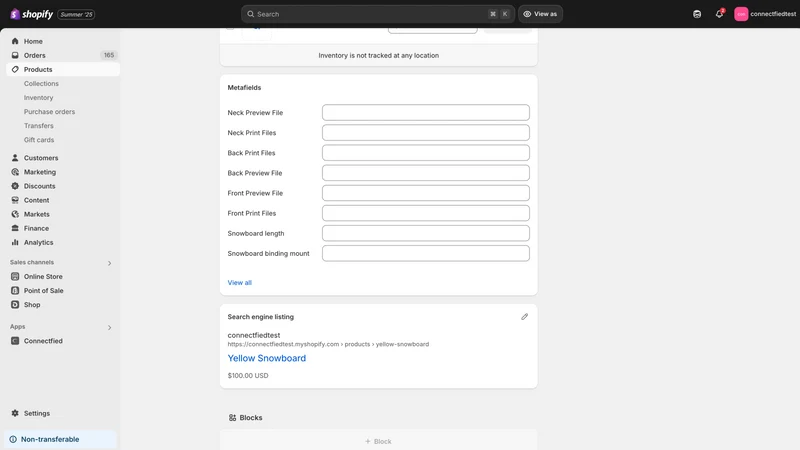Click the Online Store icon
Screen dimensions: 800x450
pos(15,277)
